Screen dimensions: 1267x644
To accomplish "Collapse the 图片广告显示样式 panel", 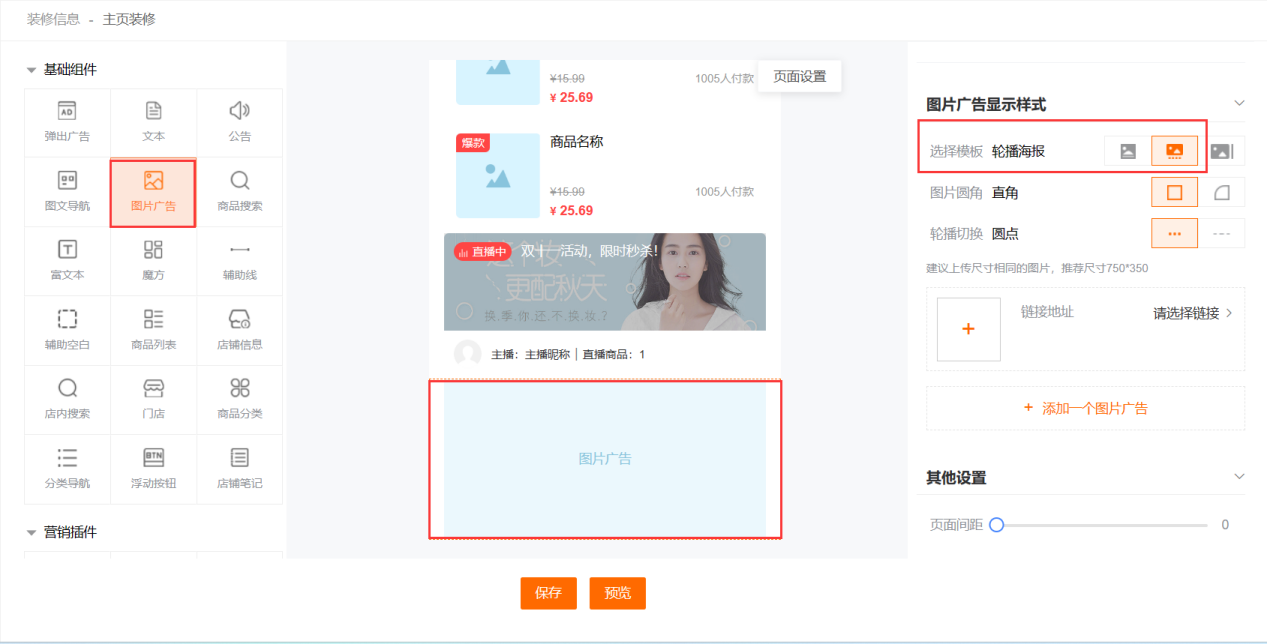I will [x=1239, y=104].
